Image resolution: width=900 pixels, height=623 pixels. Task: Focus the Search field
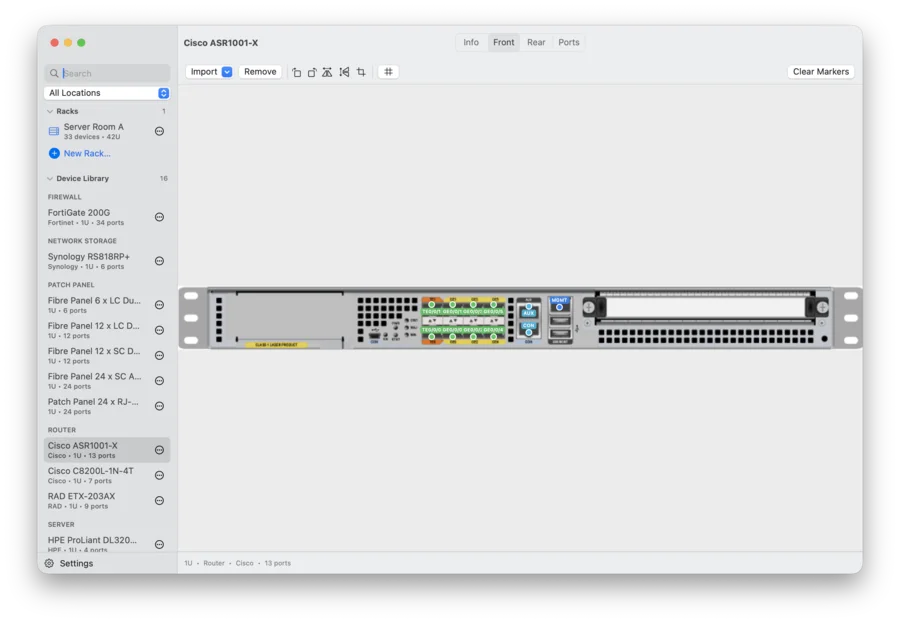[107, 73]
